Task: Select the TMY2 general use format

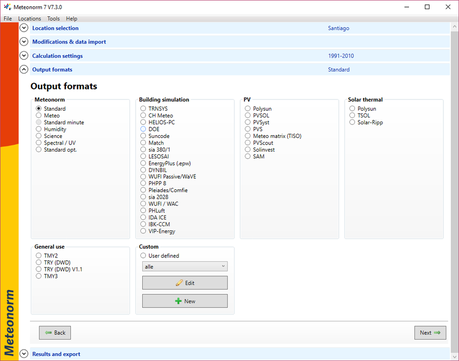Action: (x=39, y=255)
